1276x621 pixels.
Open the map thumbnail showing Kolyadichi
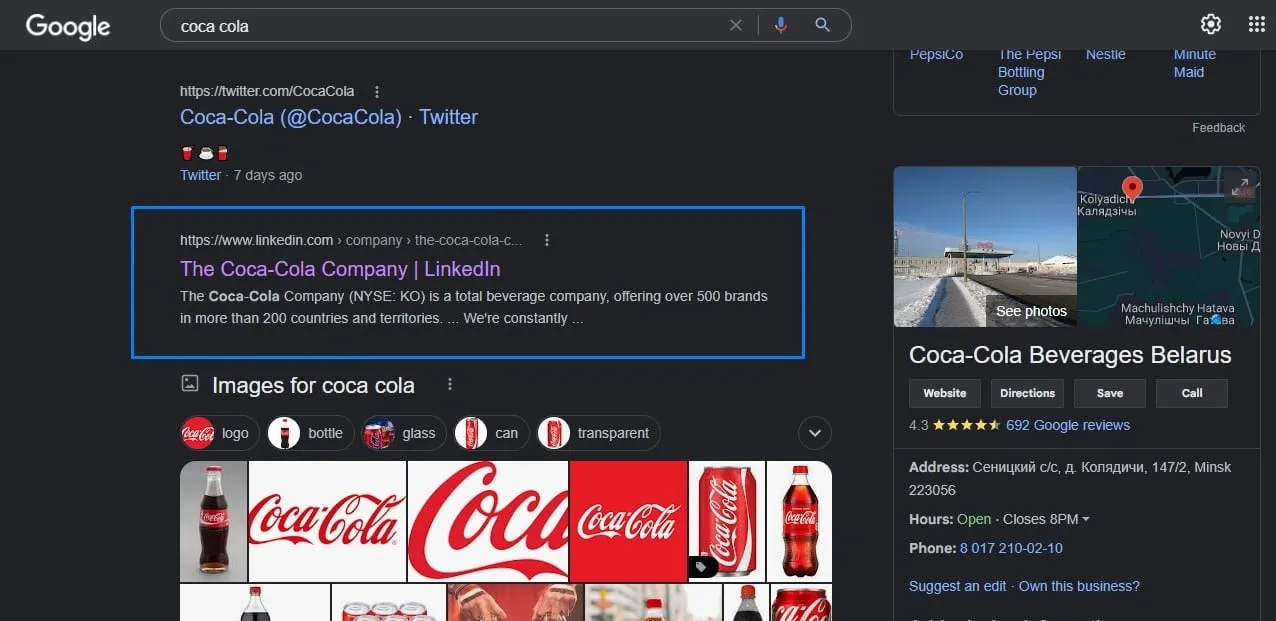click(1168, 246)
